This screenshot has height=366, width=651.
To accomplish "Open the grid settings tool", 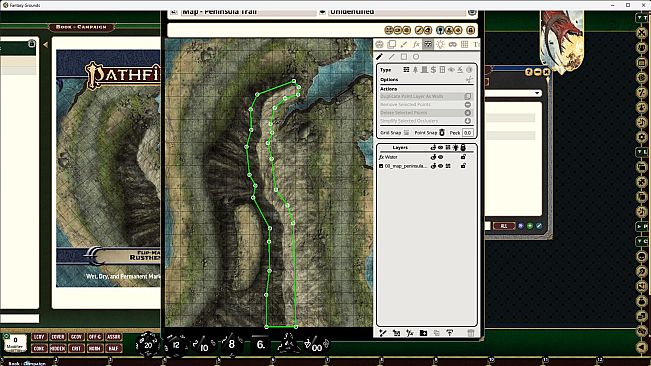I will coord(465,44).
